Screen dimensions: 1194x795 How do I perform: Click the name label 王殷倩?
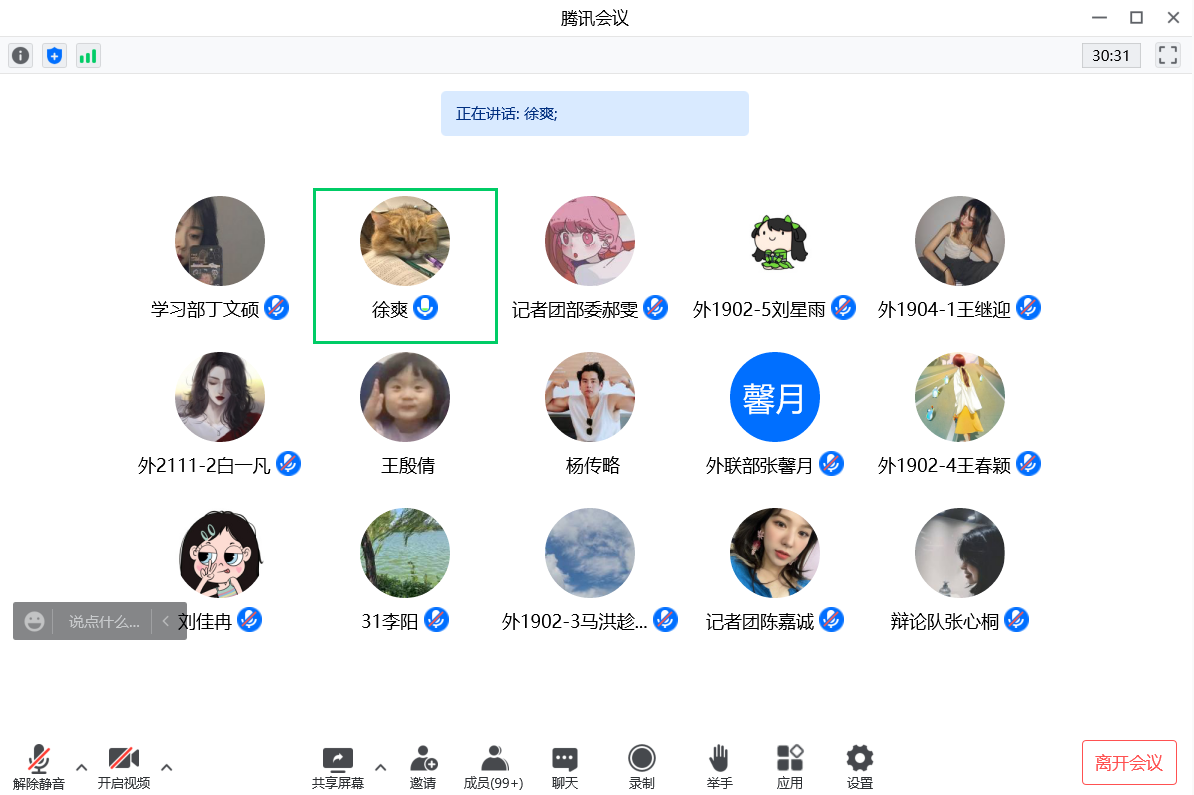tap(407, 465)
